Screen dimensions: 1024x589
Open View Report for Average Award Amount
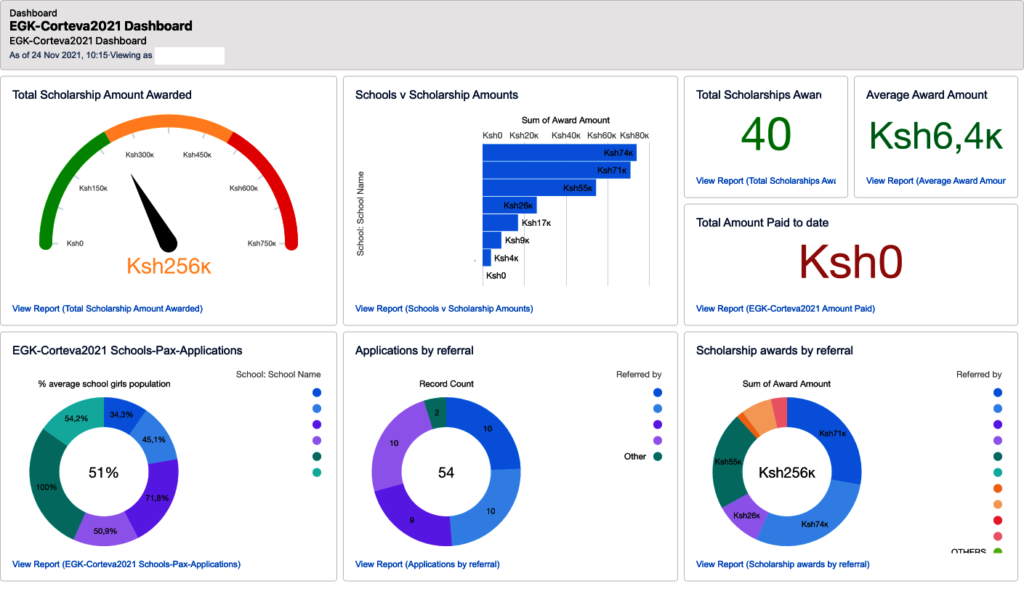[936, 181]
